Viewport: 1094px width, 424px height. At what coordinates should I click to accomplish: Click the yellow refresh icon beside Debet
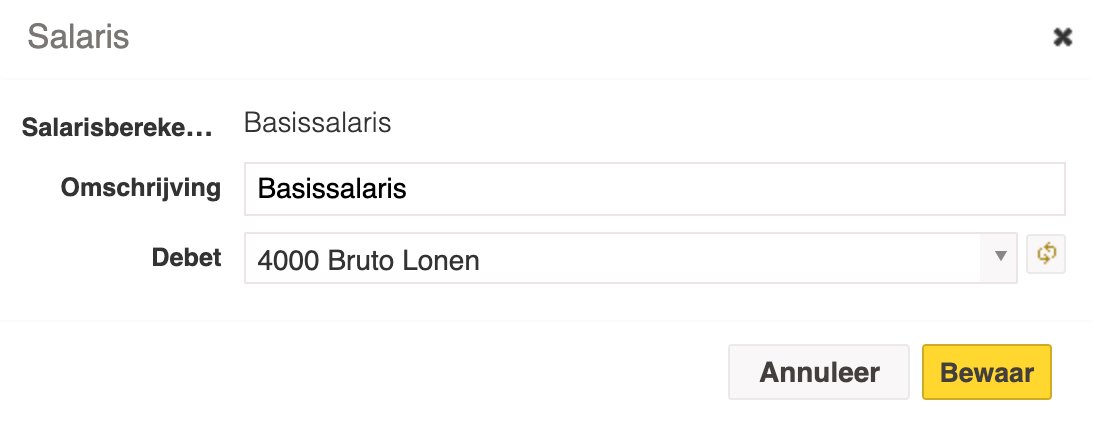(x=1046, y=254)
